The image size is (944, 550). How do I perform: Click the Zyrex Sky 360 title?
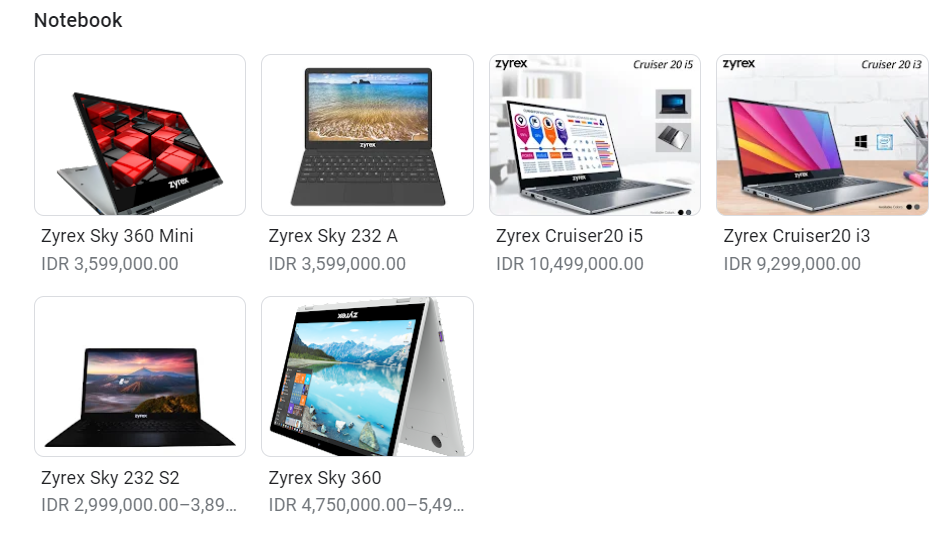[324, 478]
